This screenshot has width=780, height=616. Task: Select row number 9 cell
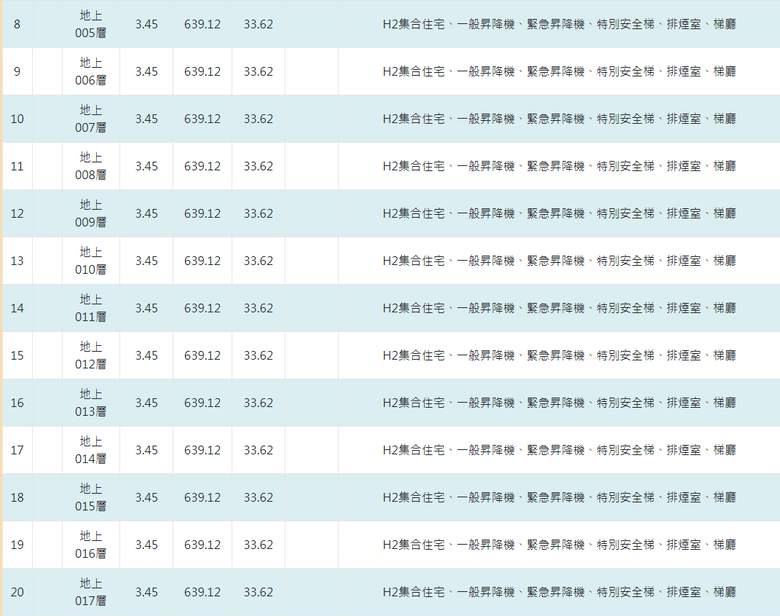[17, 72]
